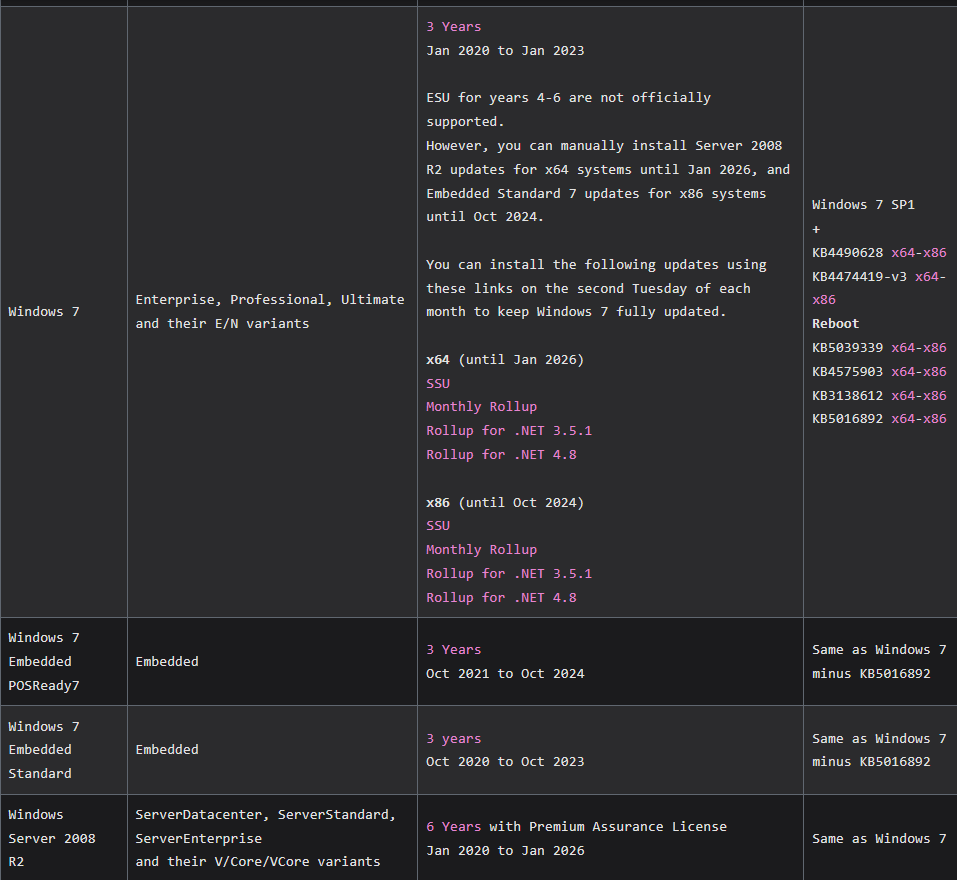957x880 pixels.
Task: Open x86 Rollup for .NET 4.8 link
Action: pos(501,597)
